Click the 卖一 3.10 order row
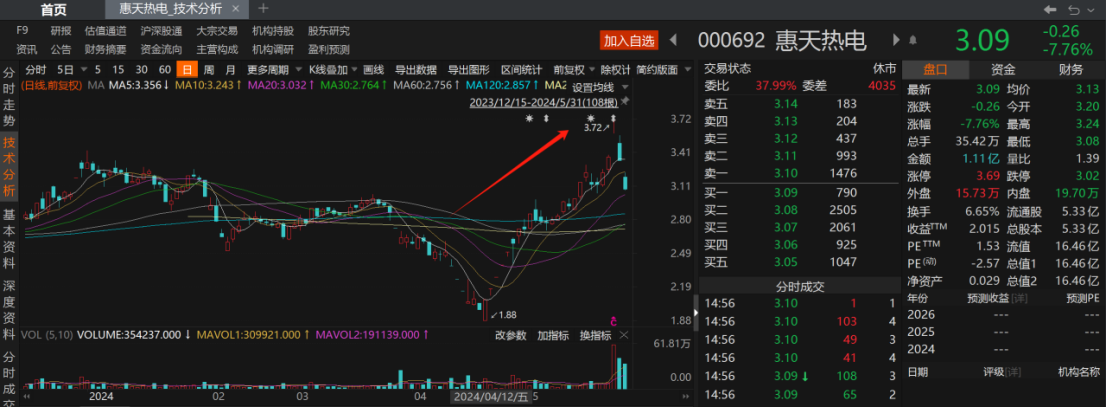The width and height of the screenshot is (1107, 407). tap(798, 173)
